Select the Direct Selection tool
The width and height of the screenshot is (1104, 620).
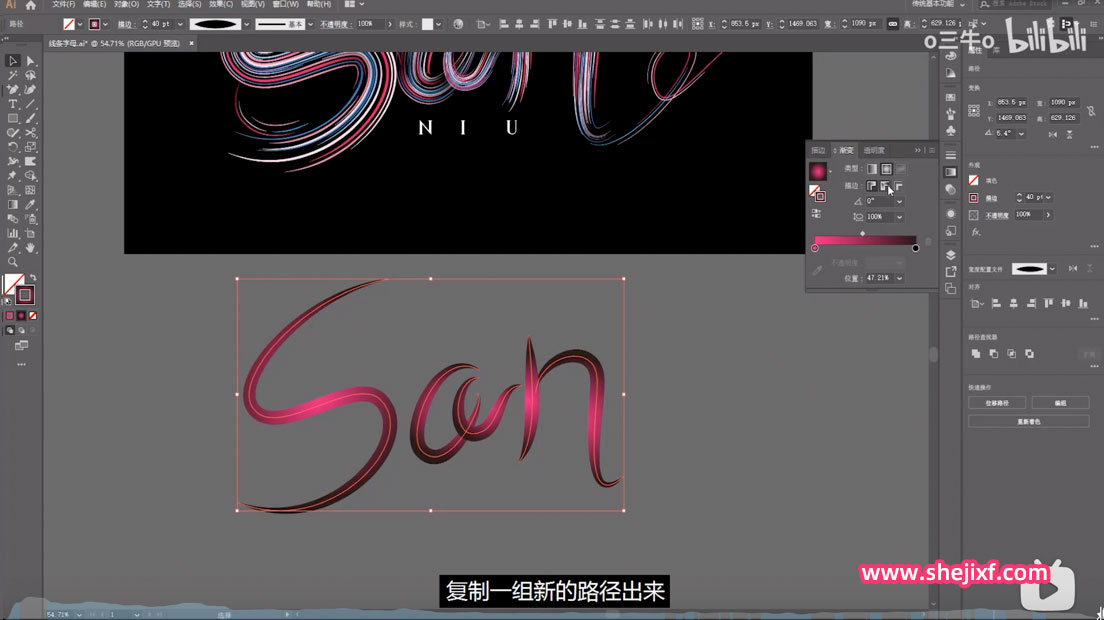coord(31,62)
